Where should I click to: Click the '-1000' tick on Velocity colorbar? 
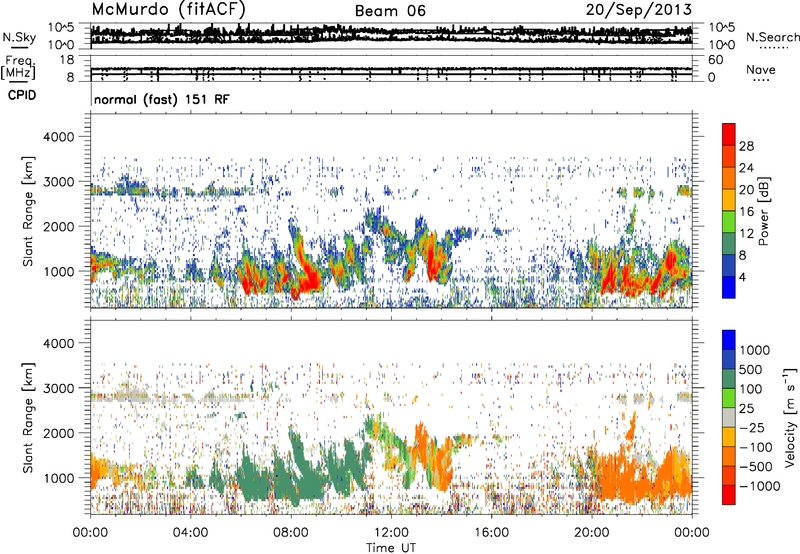coord(759,486)
